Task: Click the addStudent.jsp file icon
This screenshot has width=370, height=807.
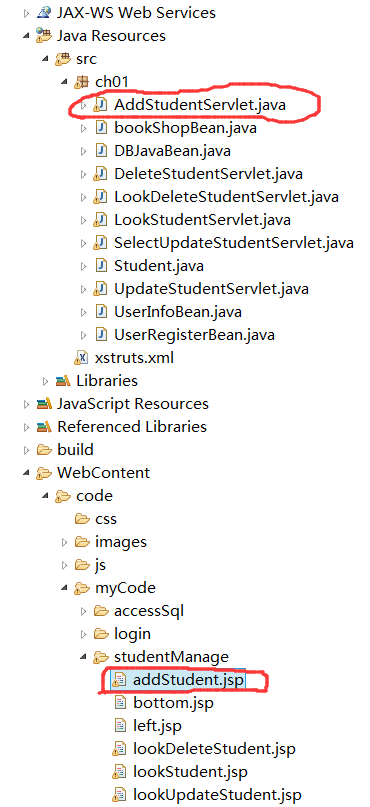Action: (x=119, y=680)
